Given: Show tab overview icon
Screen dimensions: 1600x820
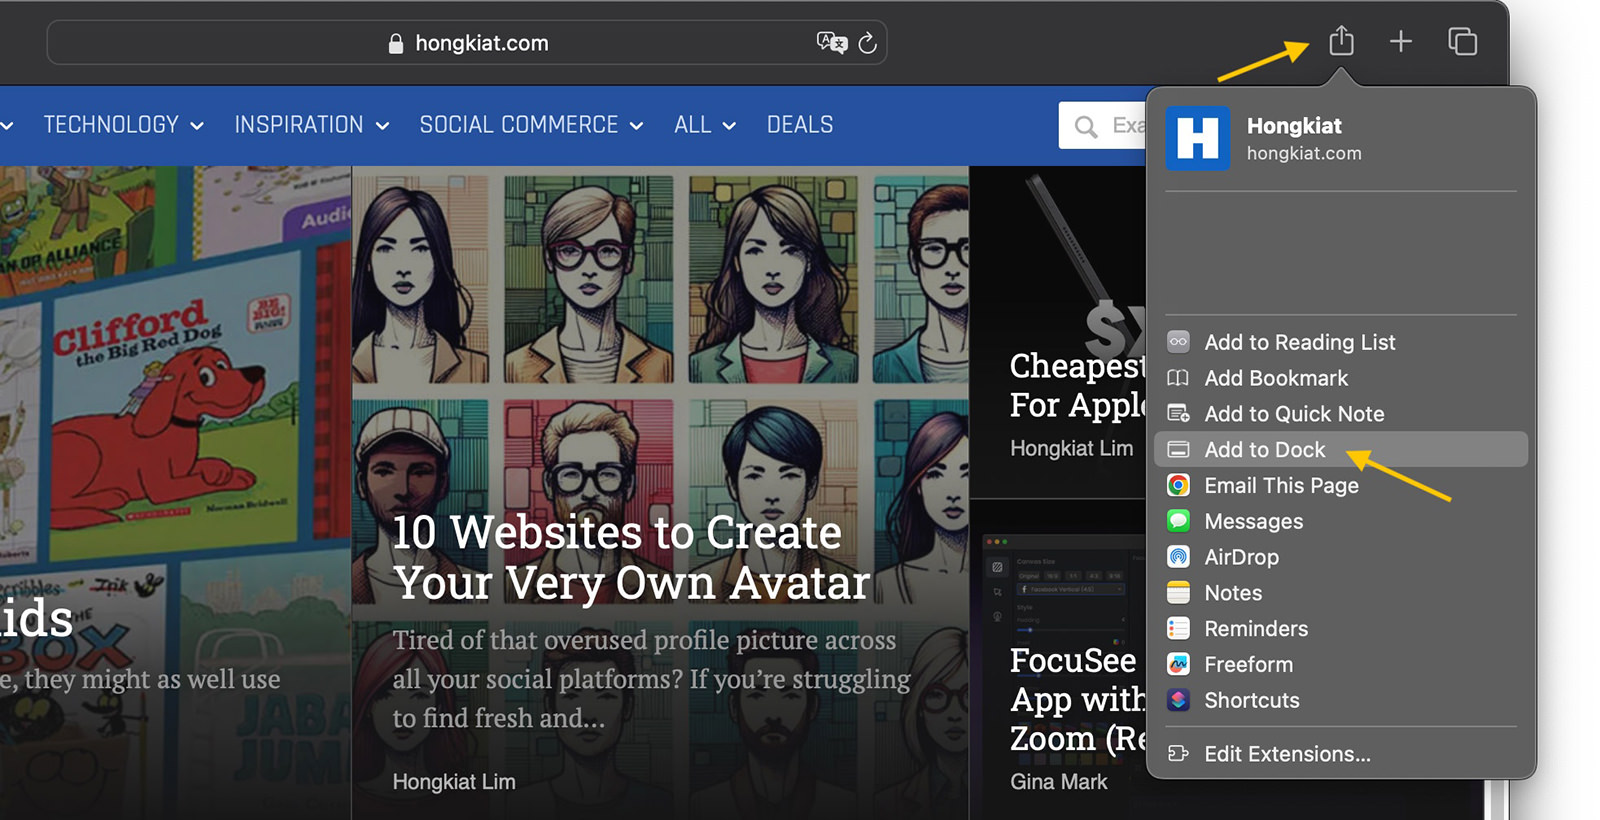Looking at the screenshot, I should pyautogui.click(x=1462, y=41).
